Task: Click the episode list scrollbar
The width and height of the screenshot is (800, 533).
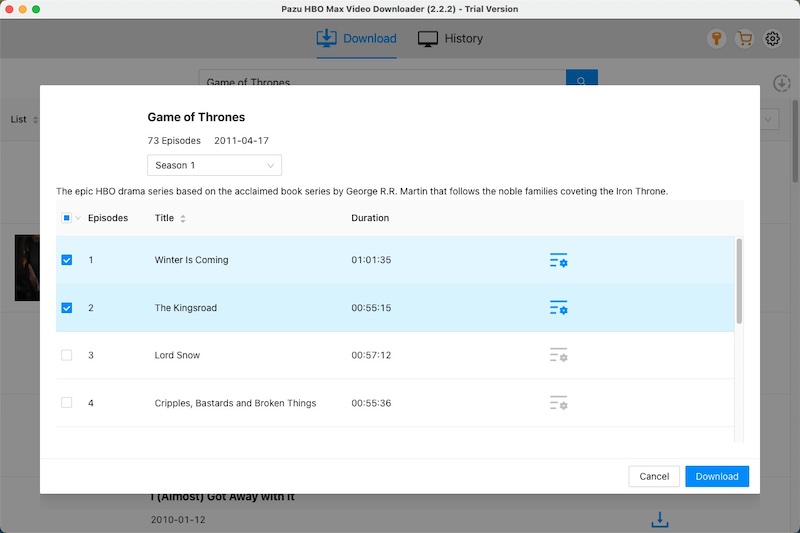Action: pyautogui.click(x=739, y=281)
